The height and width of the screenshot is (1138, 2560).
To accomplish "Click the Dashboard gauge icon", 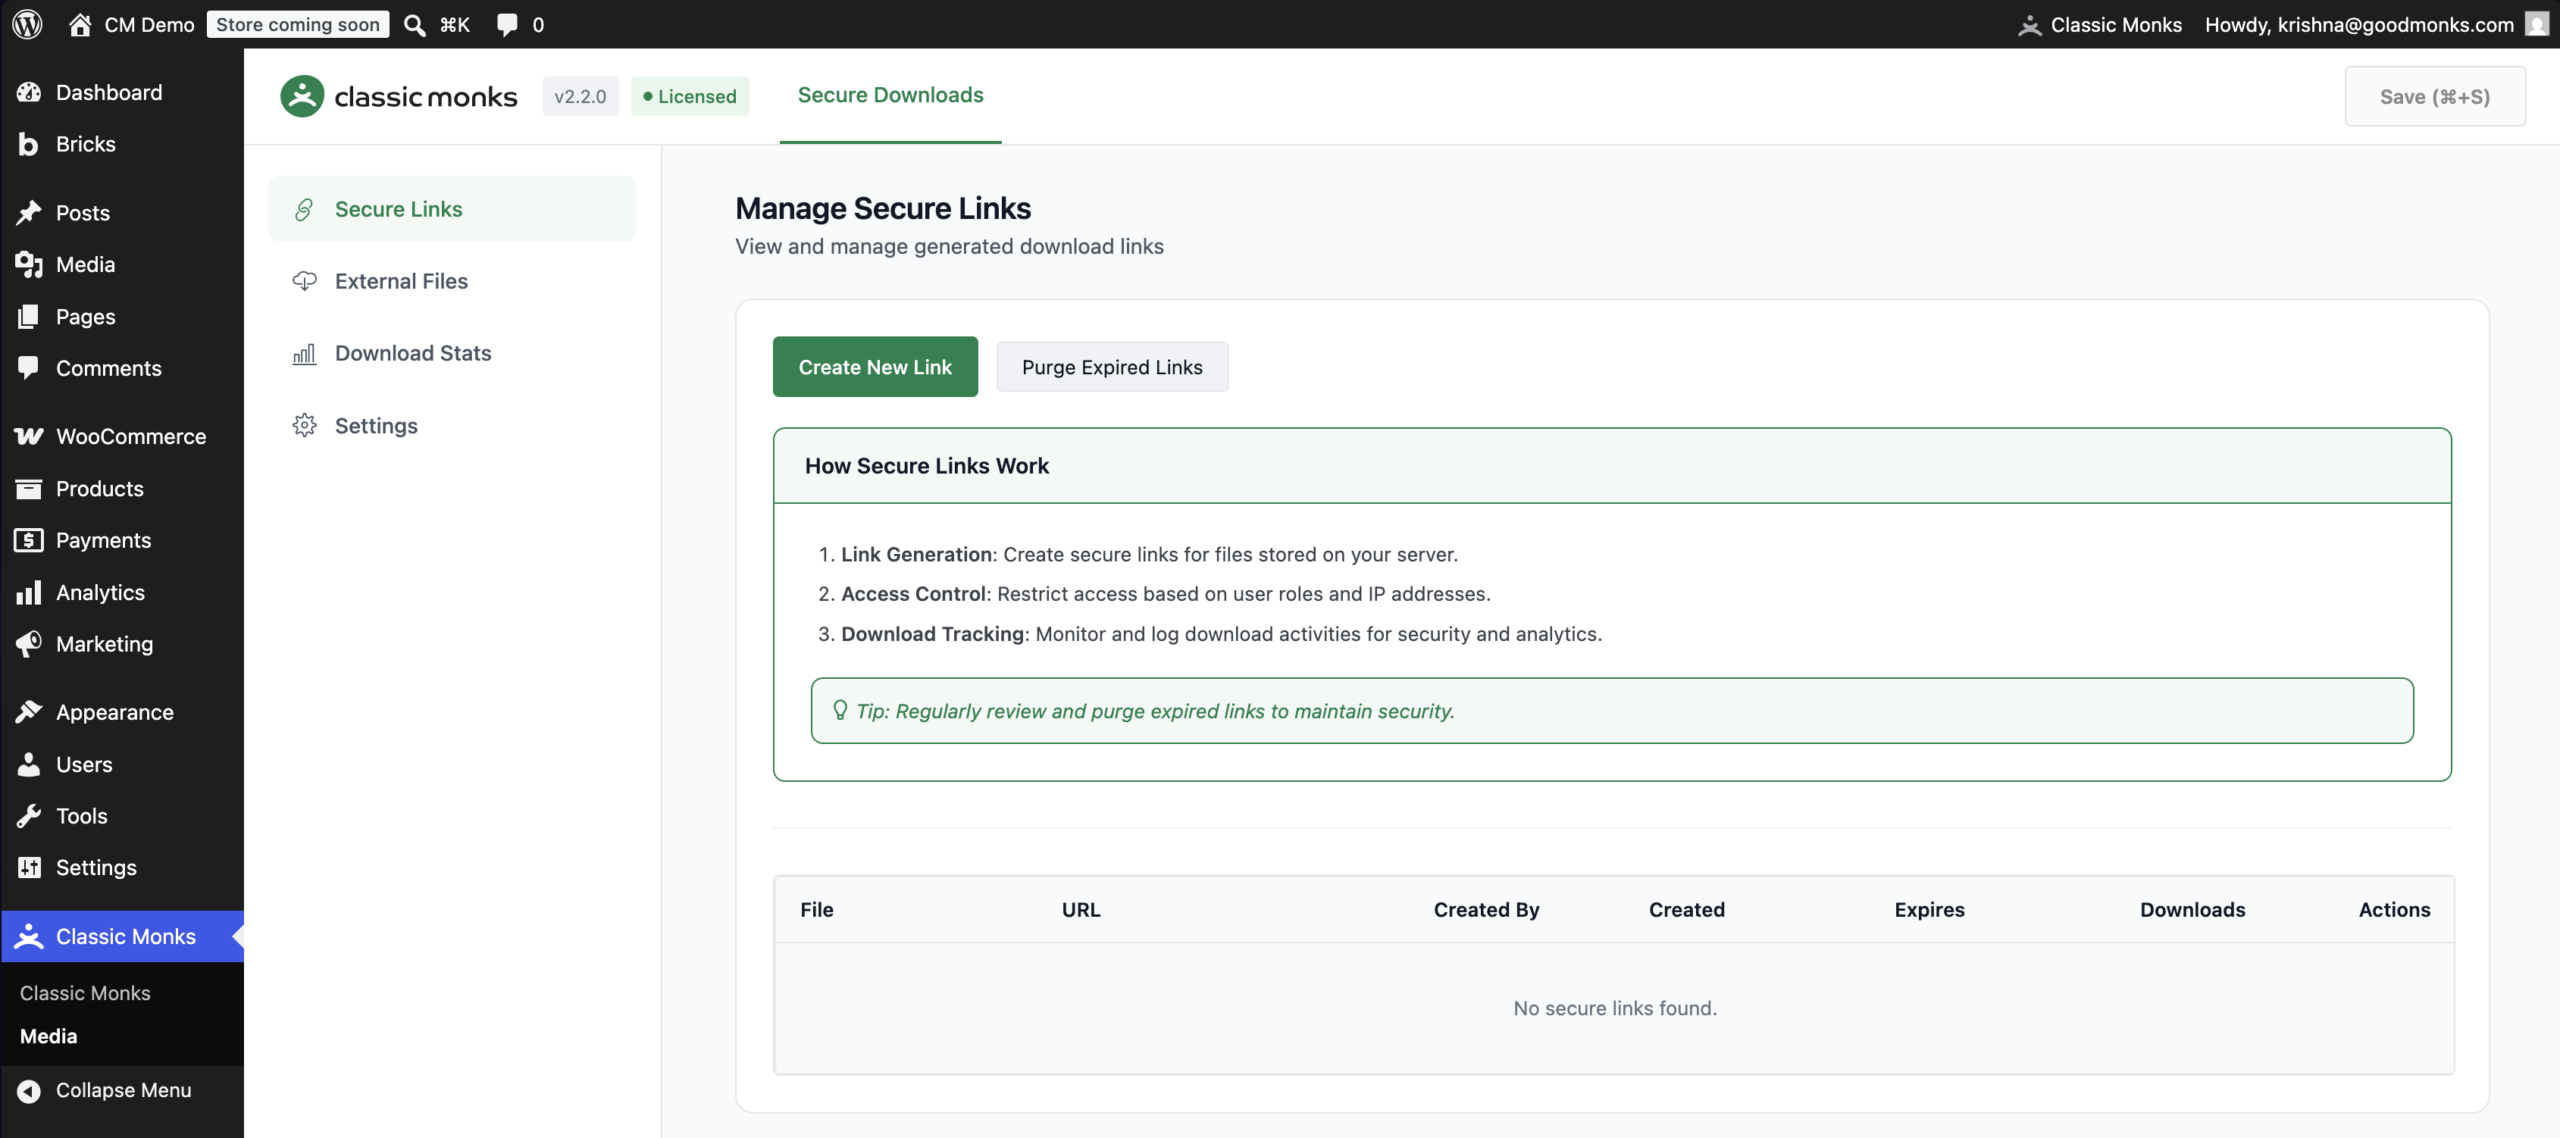I will pos(29,92).
